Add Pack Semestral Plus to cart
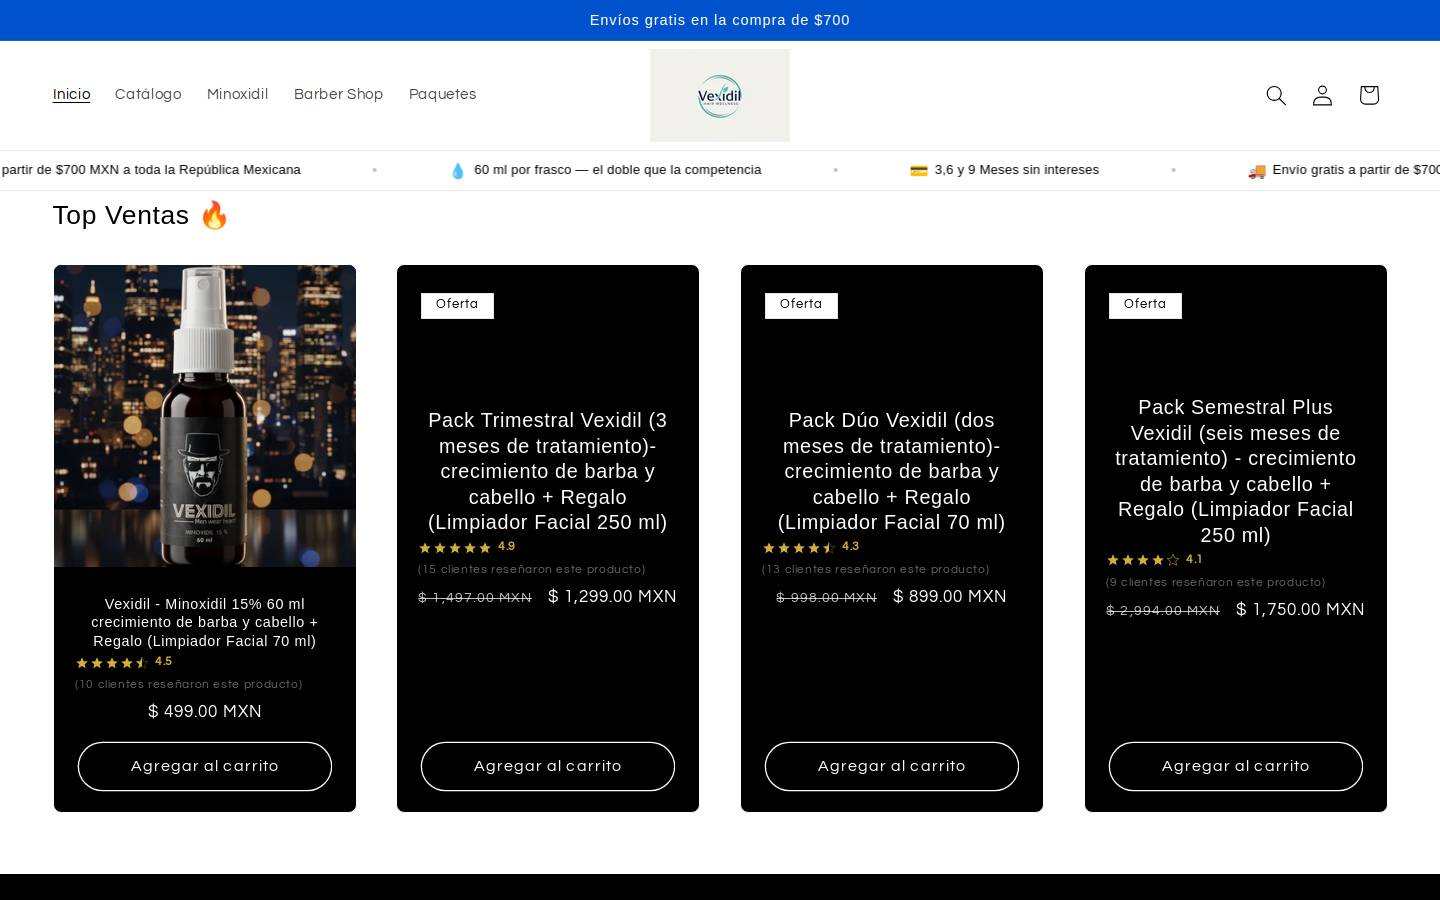This screenshot has width=1440, height=900. [x=1236, y=766]
